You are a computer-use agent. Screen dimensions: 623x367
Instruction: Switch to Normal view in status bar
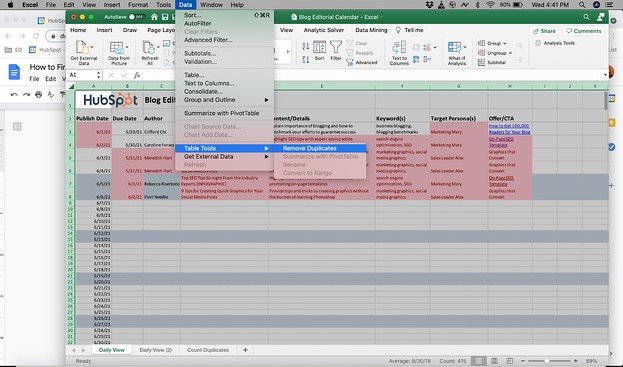coord(479,361)
